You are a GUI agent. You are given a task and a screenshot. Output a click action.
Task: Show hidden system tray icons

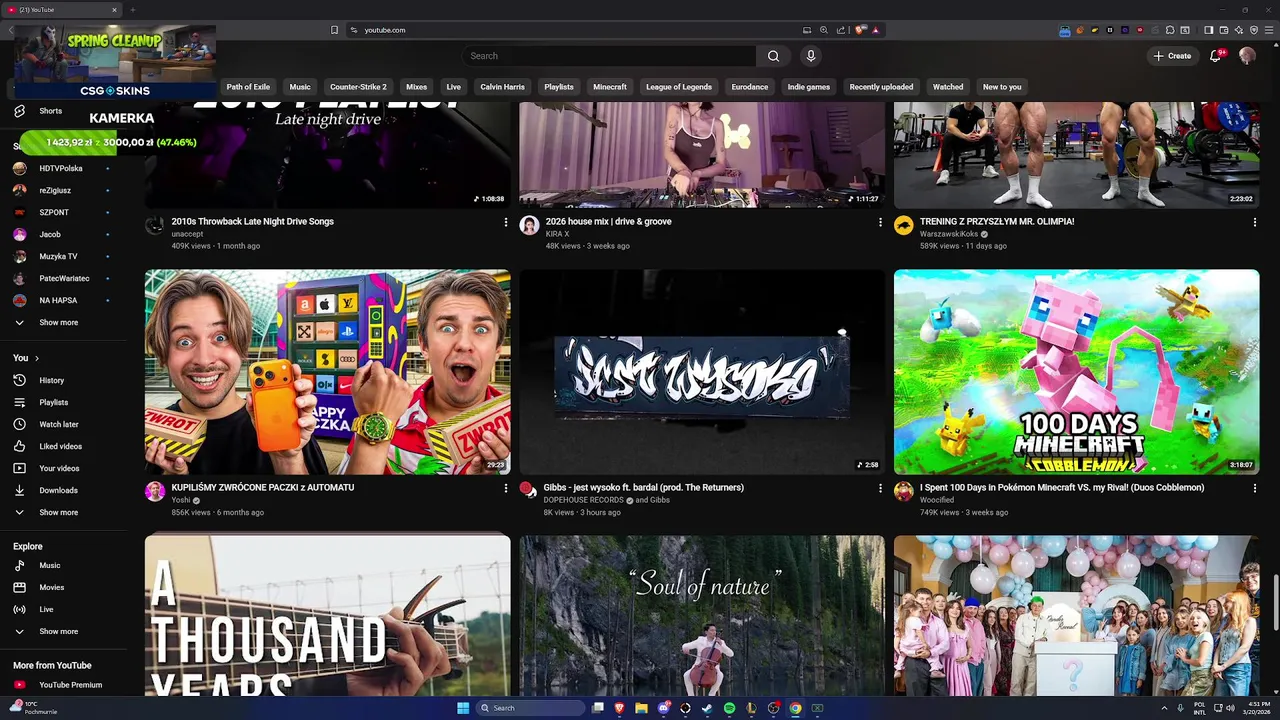(x=1164, y=708)
